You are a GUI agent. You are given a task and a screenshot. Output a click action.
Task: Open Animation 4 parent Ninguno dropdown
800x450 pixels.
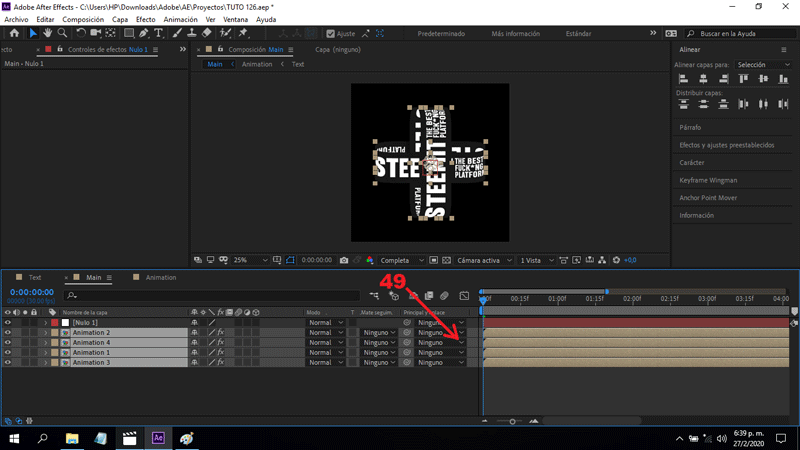pyautogui.click(x=441, y=342)
